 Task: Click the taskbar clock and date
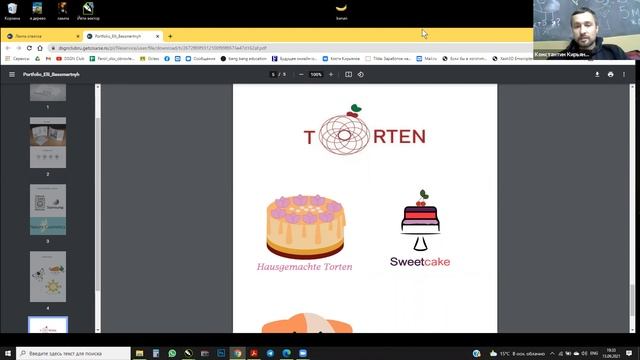(611, 353)
